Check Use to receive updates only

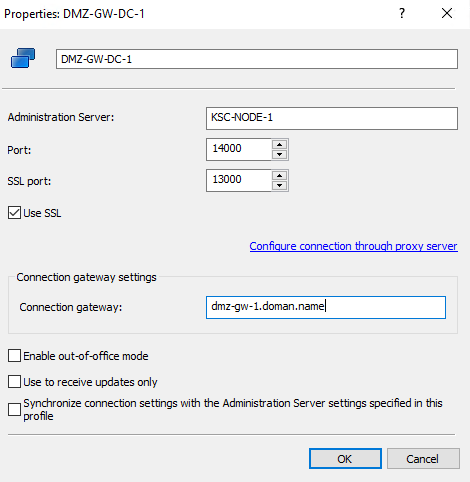pyautogui.click(x=14, y=382)
